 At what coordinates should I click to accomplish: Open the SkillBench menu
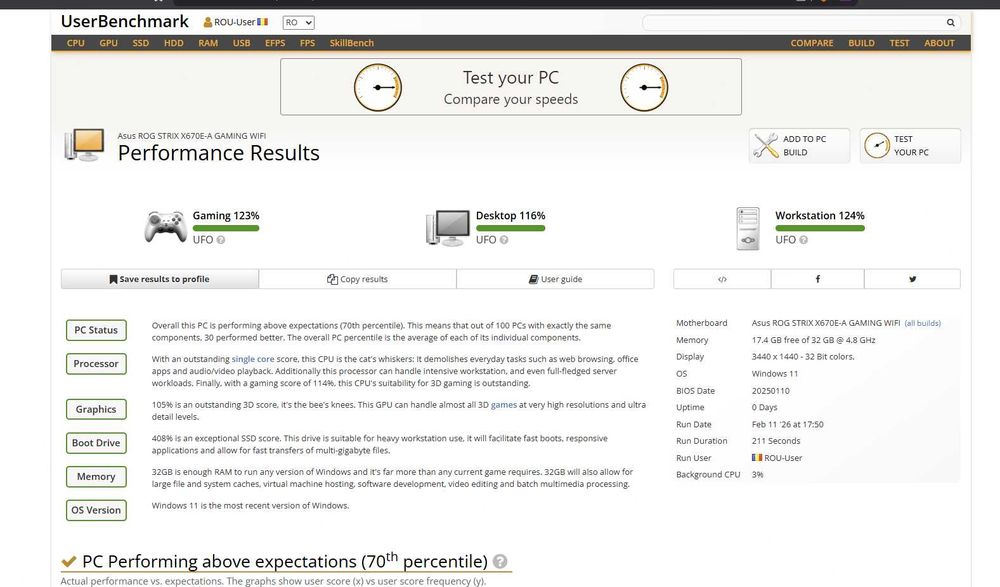tap(351, 43)
